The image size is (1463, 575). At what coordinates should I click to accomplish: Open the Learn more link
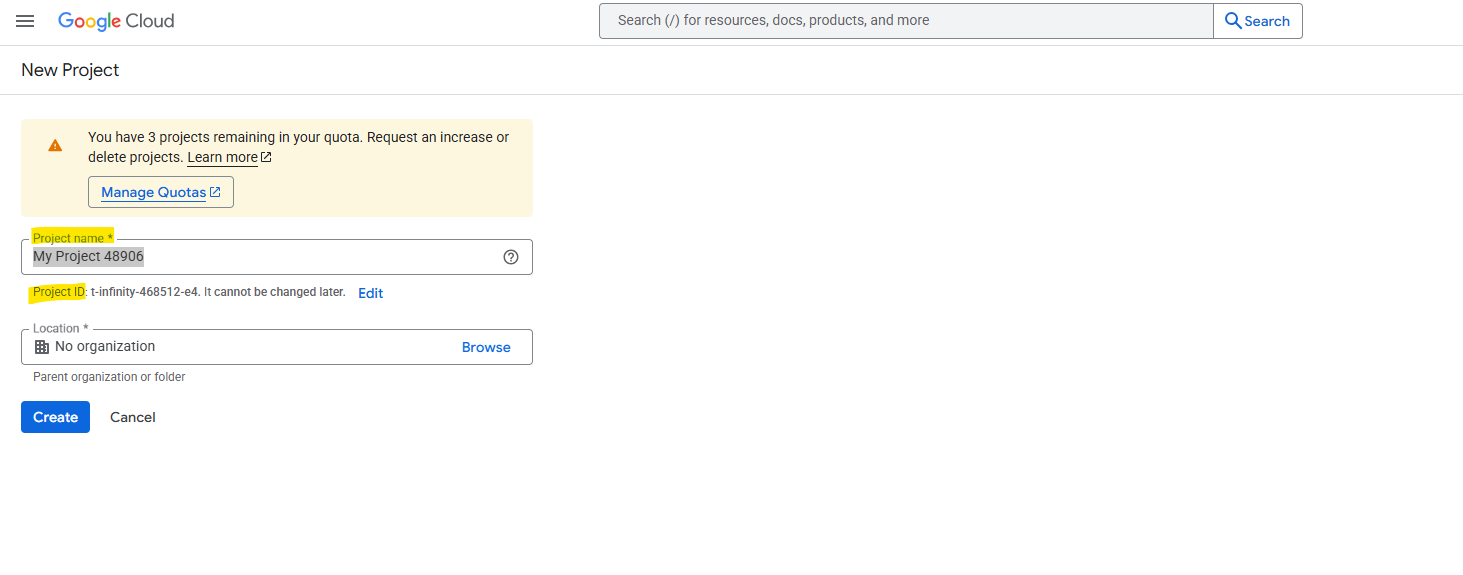tap(222, 157)
